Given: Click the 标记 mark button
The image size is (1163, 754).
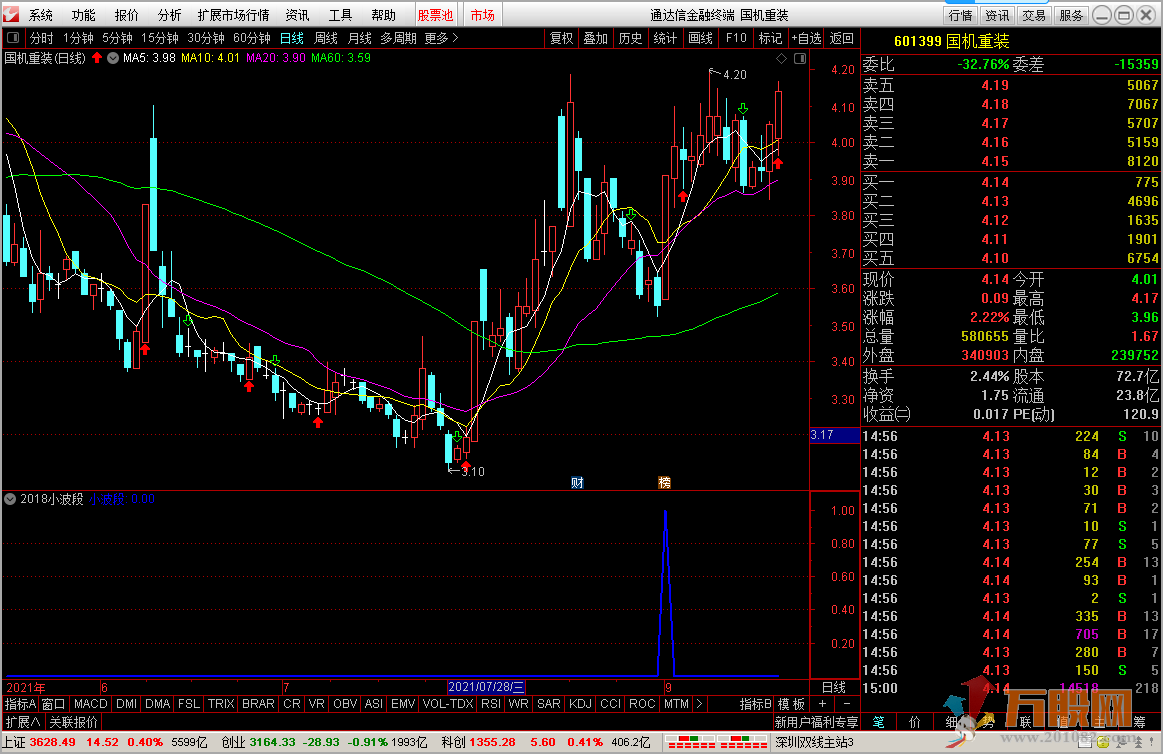Looking at the screenshot, I should point(770,38).
